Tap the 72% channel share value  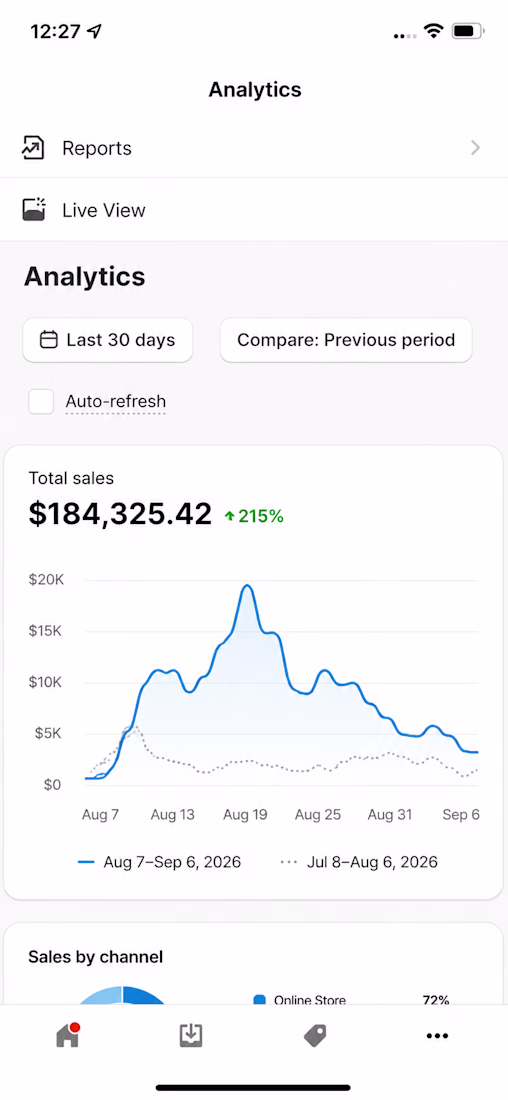click(436, 1000)
